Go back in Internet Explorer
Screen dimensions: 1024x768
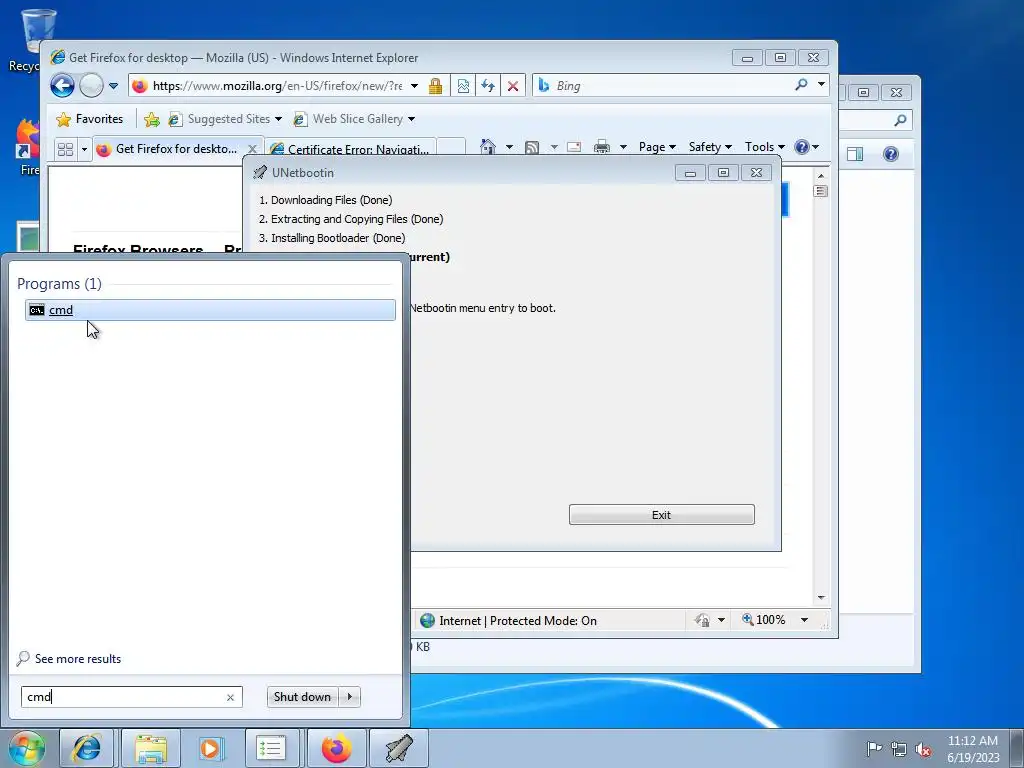[x=62, y=86]
